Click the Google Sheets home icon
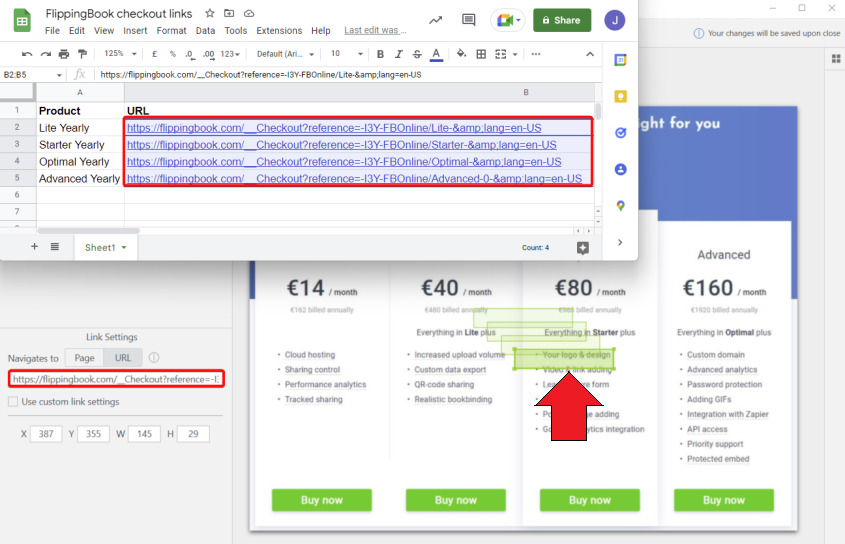 coord(22,21)
